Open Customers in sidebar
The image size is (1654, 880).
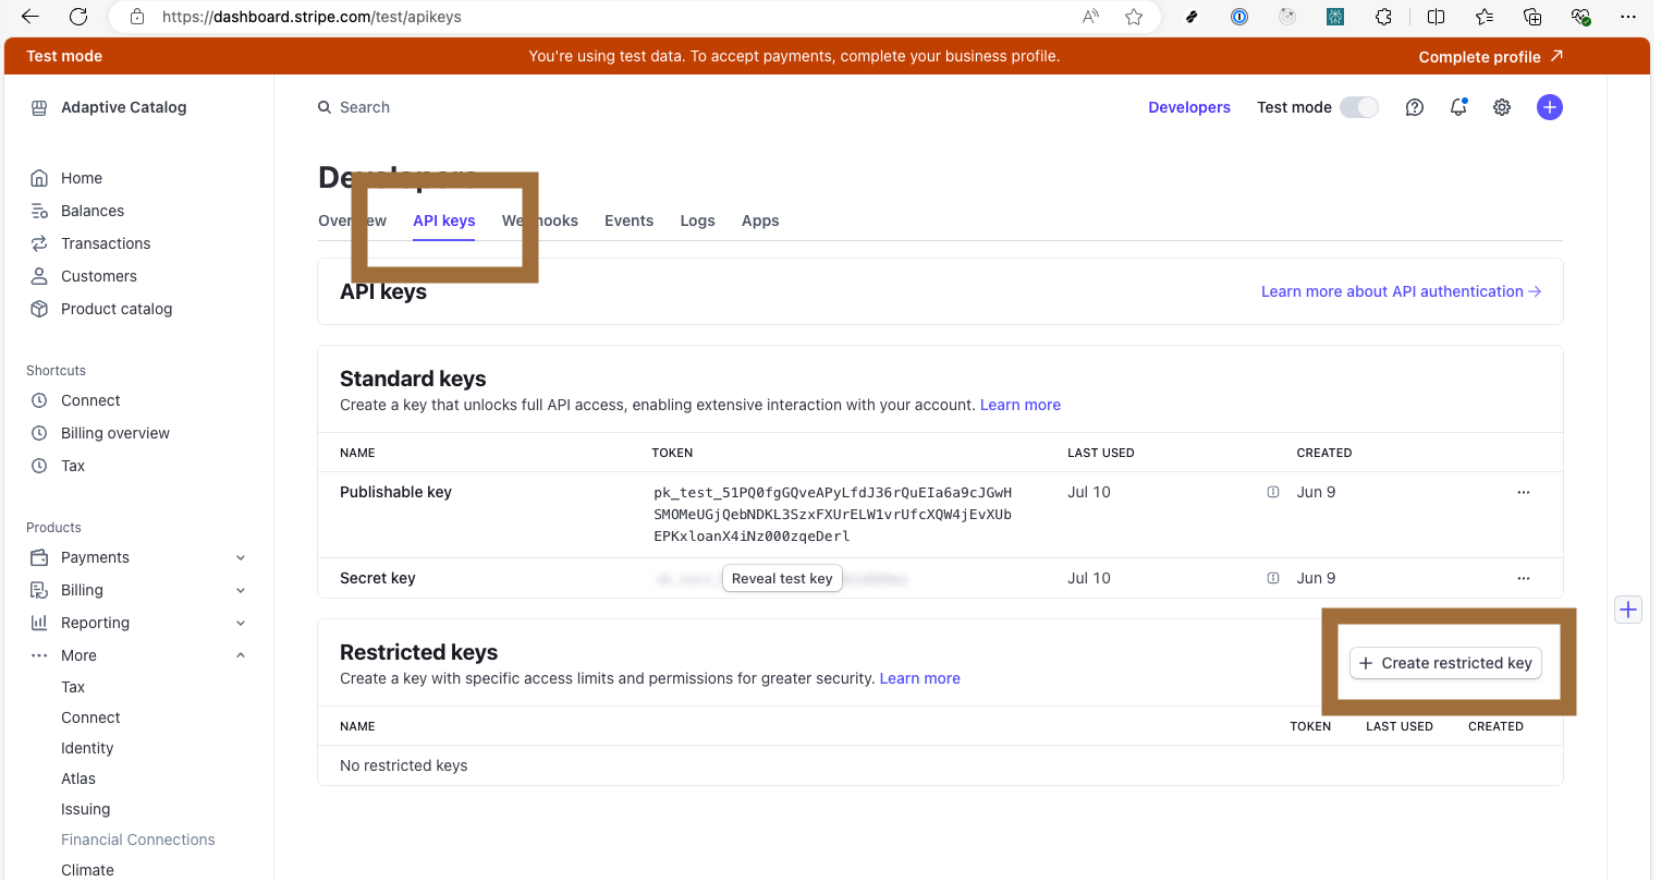click(x=98, y=276)
